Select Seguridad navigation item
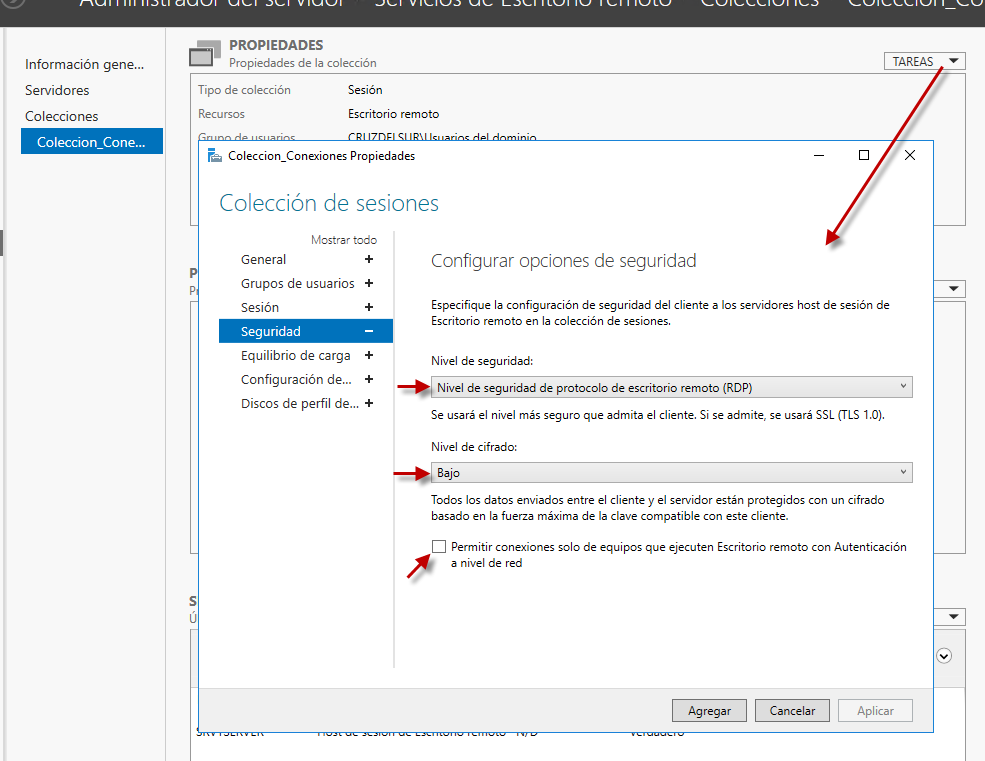 270,331
